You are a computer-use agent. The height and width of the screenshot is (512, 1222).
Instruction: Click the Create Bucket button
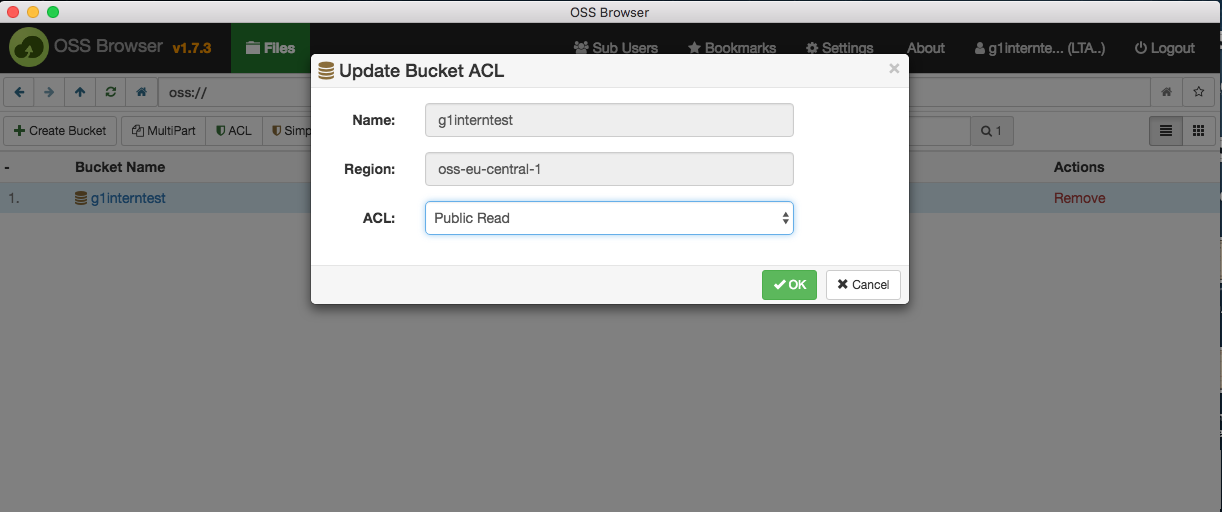coord(61,130)
